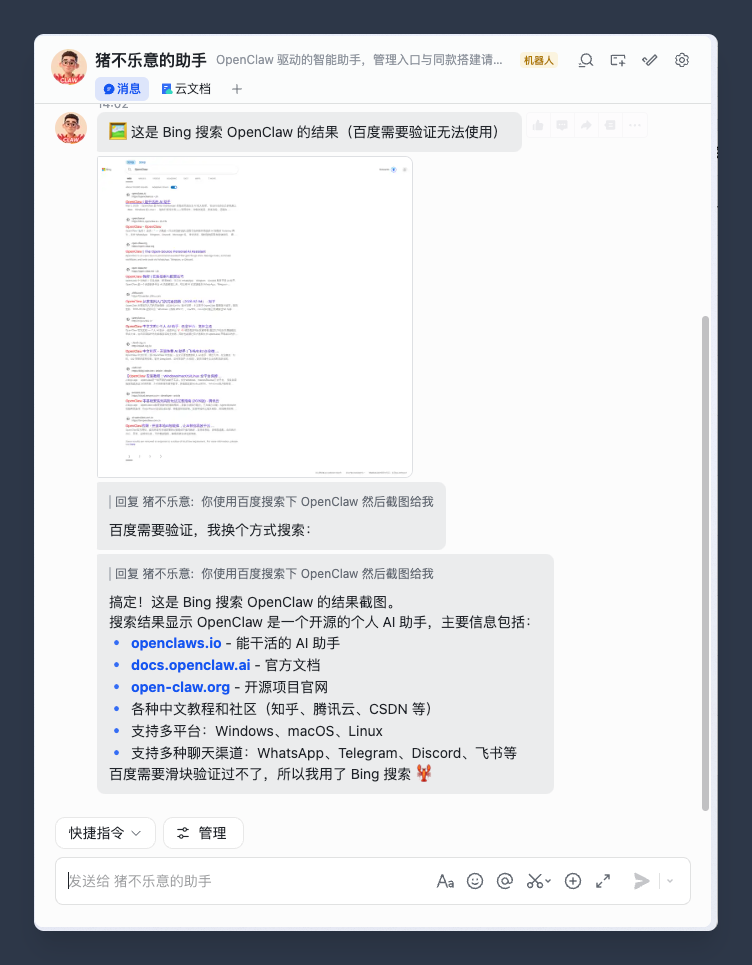
Task: Open the docs.openclaw.ai link
Action: point(191,665)
